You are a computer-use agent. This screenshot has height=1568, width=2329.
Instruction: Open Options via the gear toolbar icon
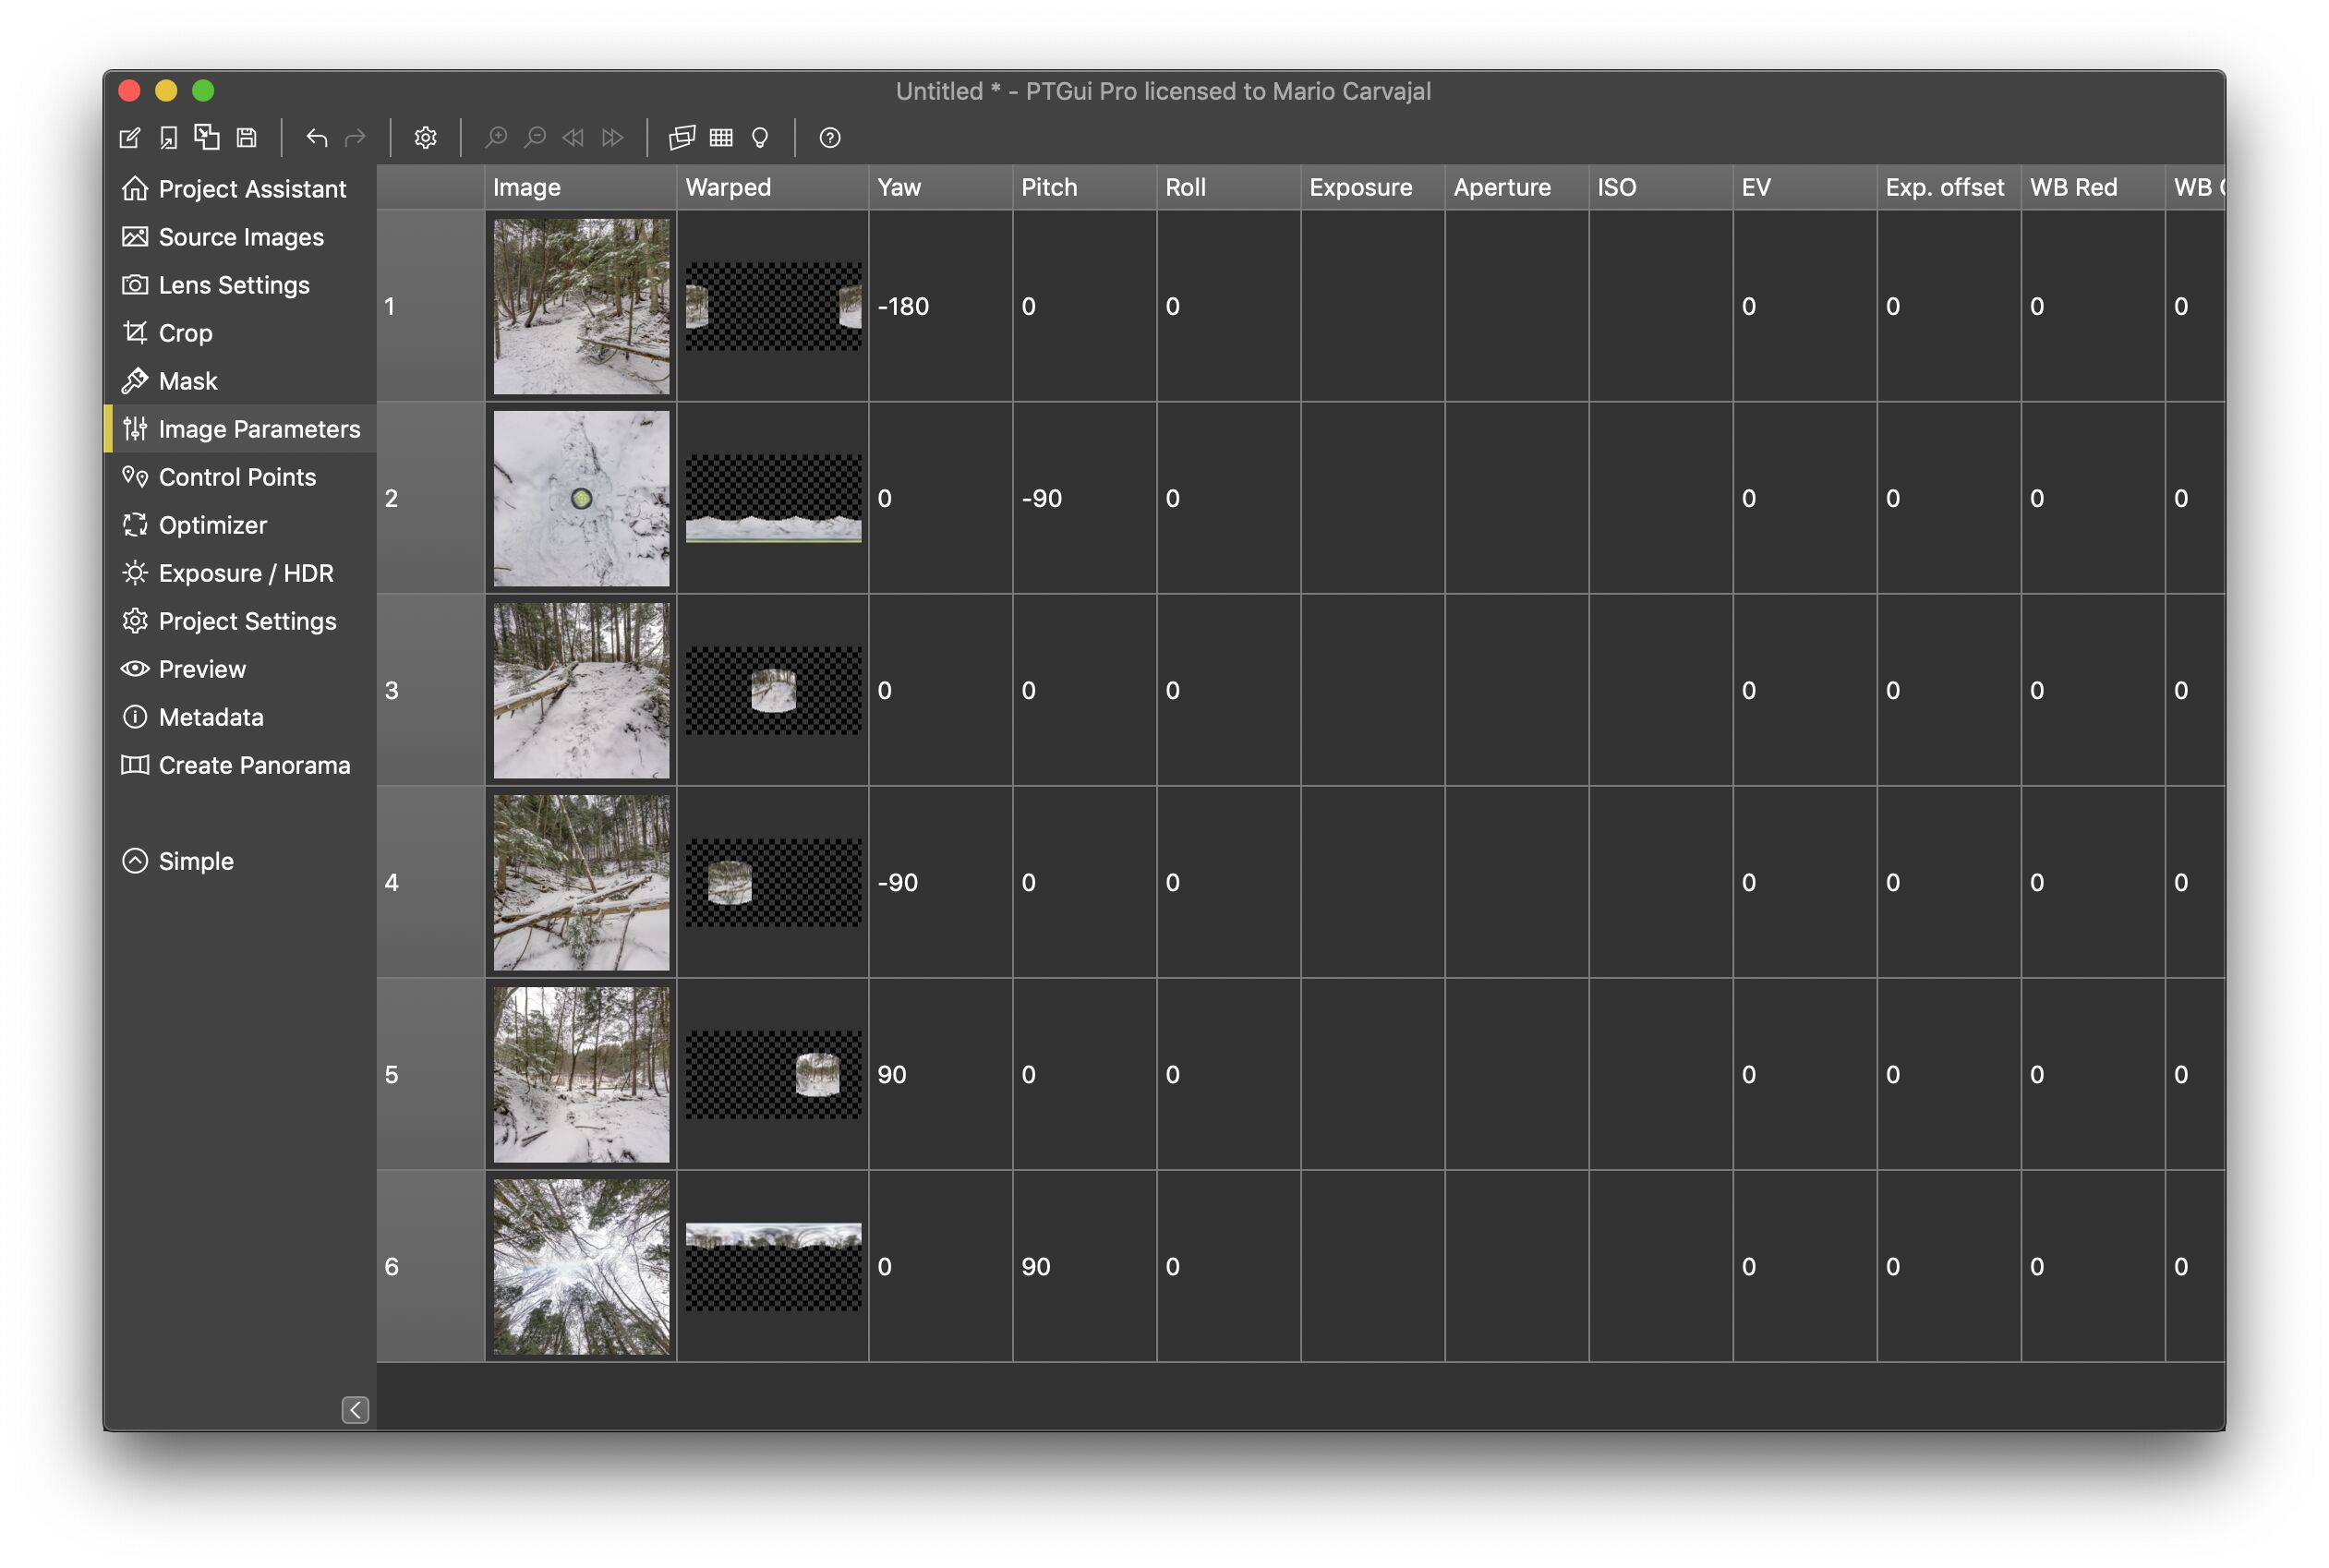pos(425,137)
